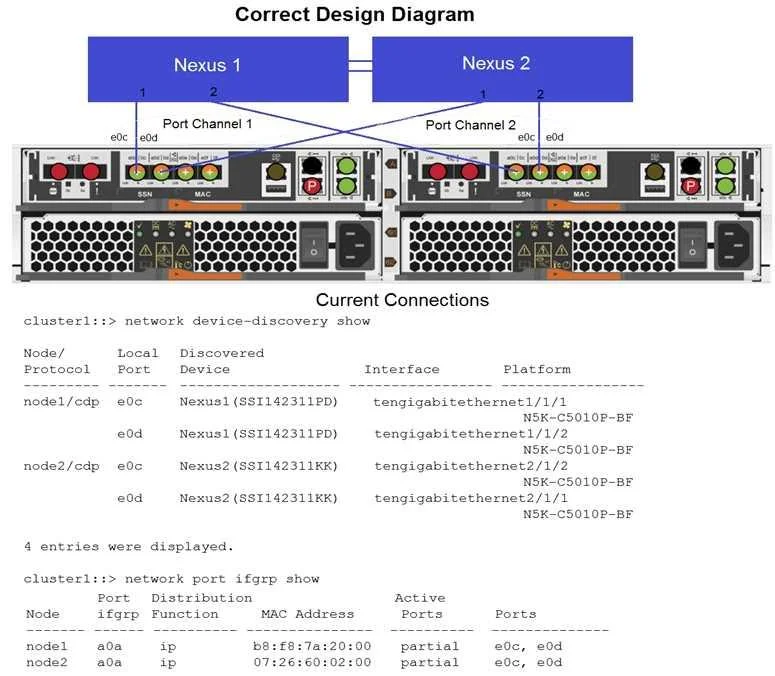The height and width of the screenshot is (676, 775).
Task: Click the Current Connections heading
Action: tap(402, 300)
